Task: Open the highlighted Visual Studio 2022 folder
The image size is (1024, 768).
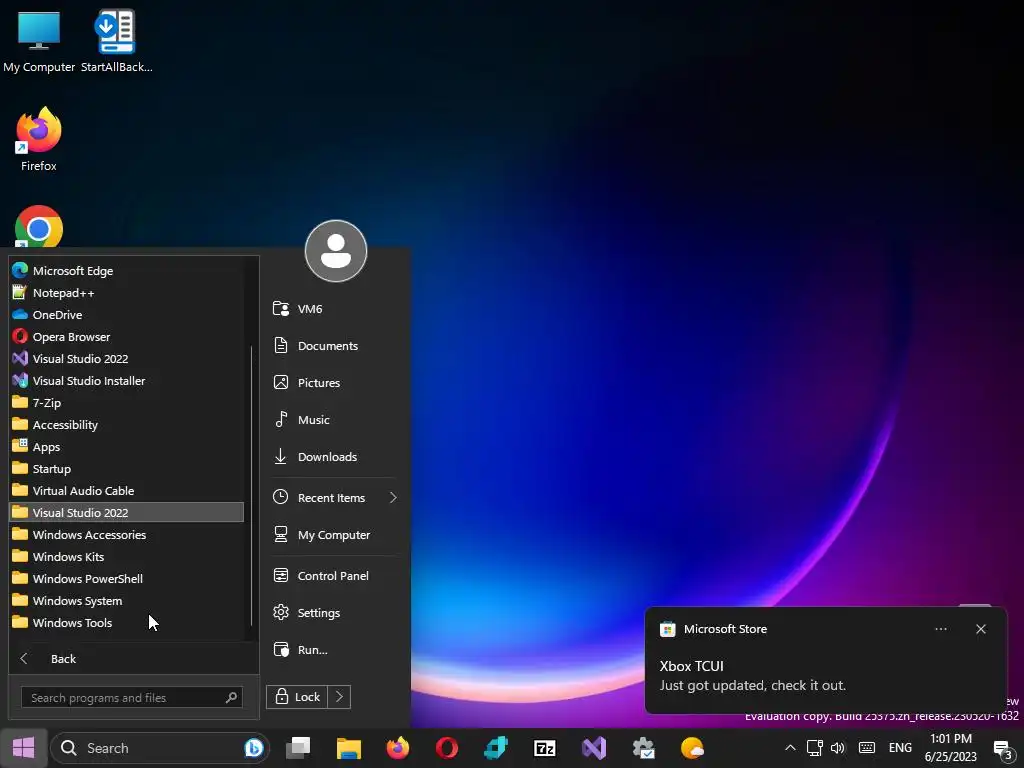Action: coord(126,513)
